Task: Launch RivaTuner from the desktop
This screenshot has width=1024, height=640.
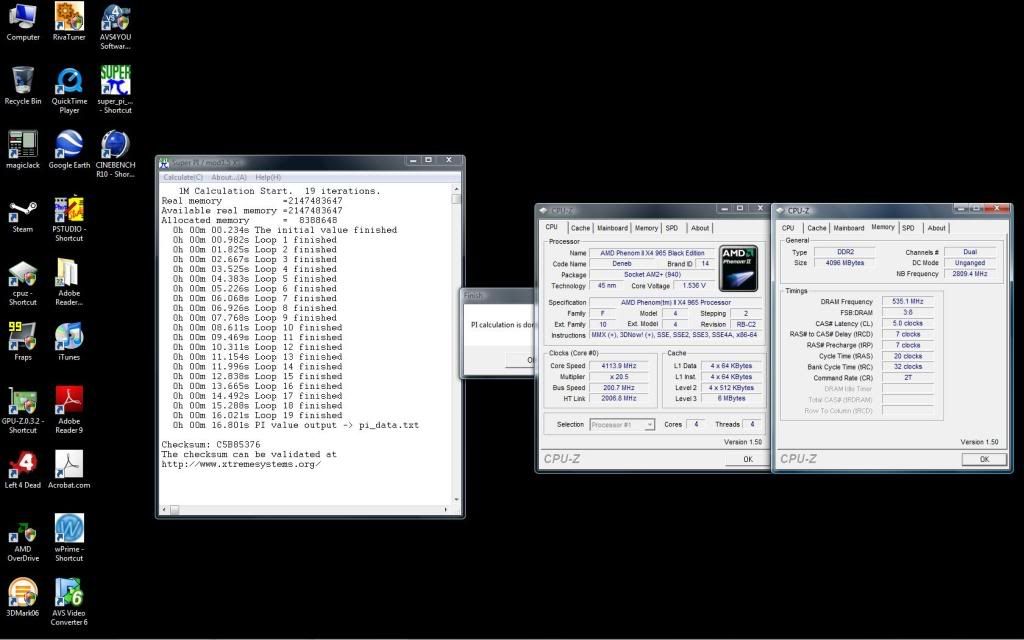Action: coord(69,22)
